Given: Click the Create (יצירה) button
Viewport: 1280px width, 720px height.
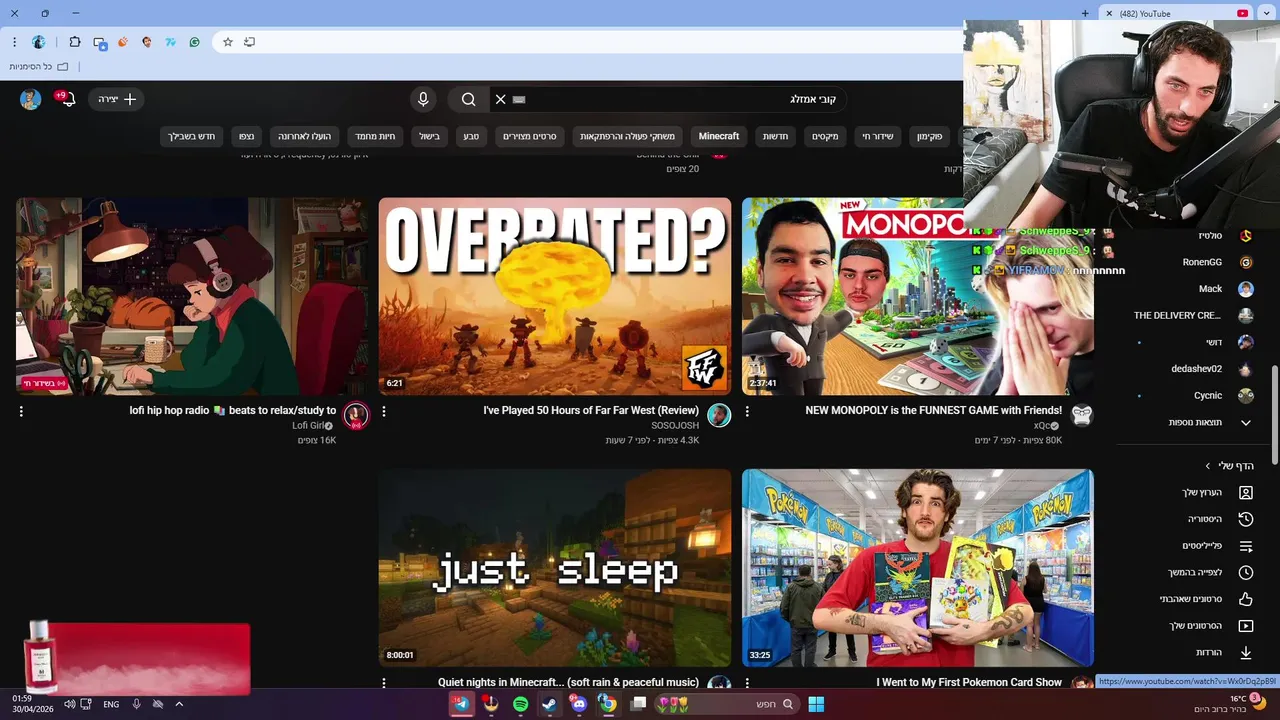Looking at the screenshot, I should click(117, 99).
